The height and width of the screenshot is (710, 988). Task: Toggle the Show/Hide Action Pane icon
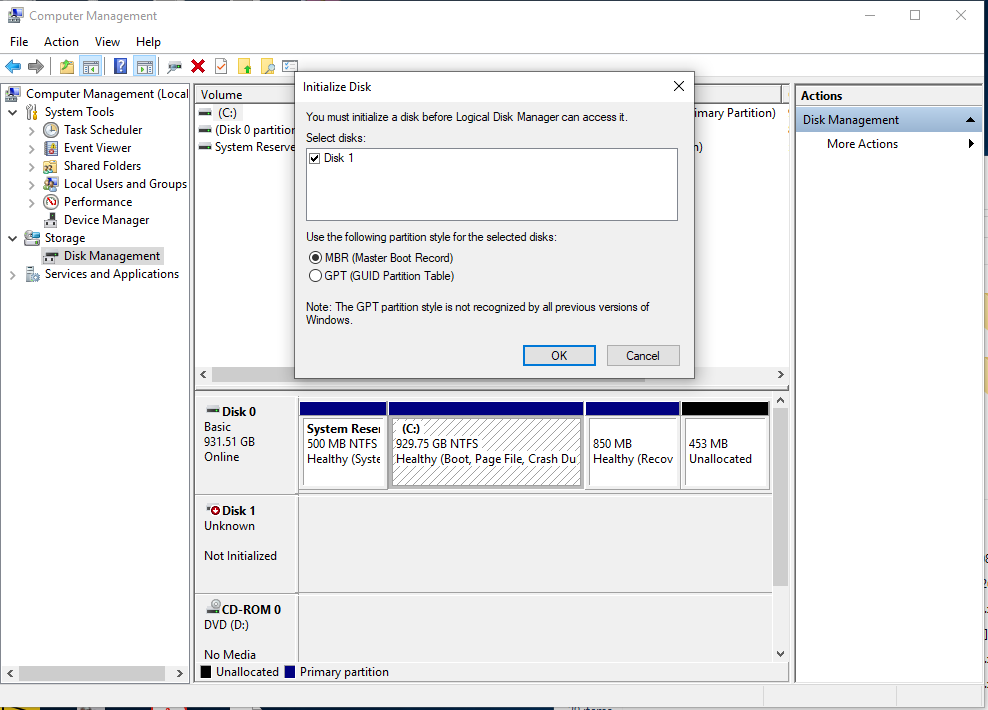(144, 66)
